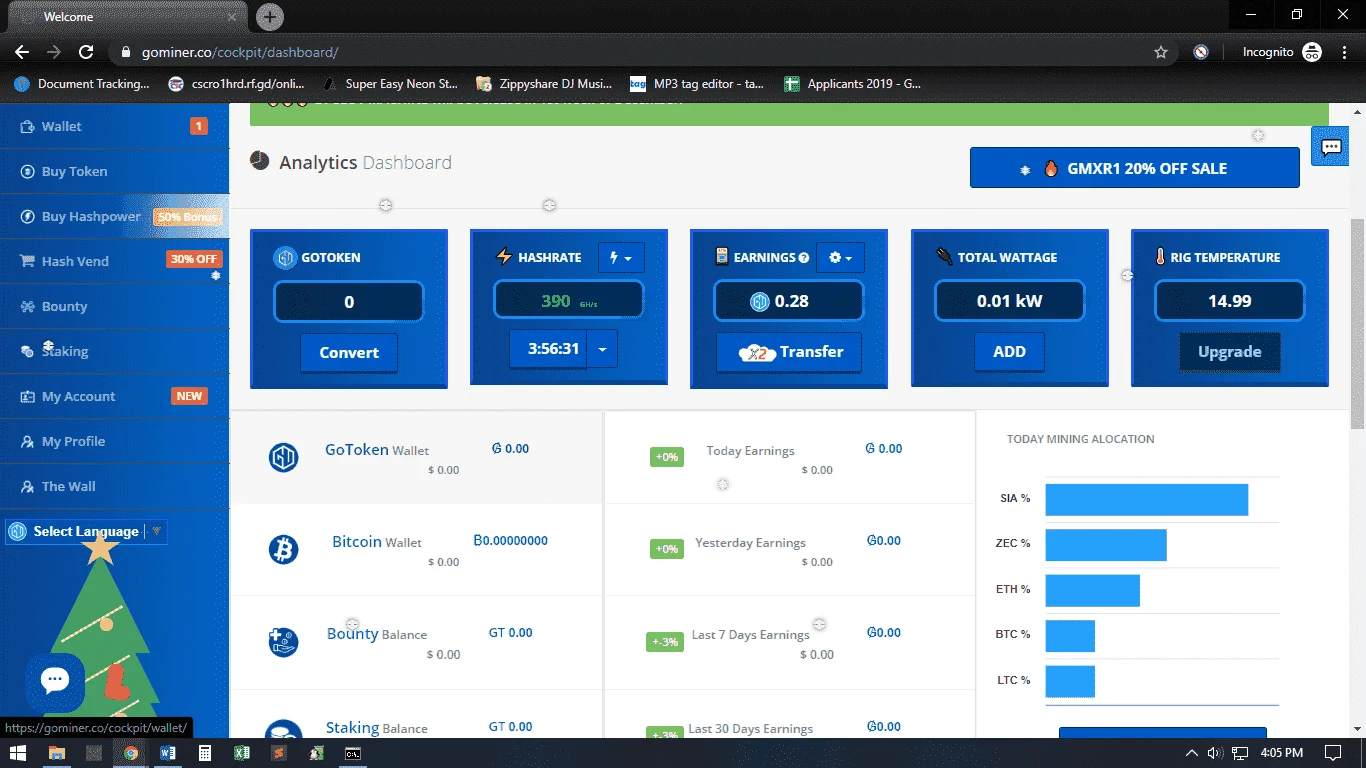Click the GoToken card logo icon

pyautogui.click(x=285, y=258)
